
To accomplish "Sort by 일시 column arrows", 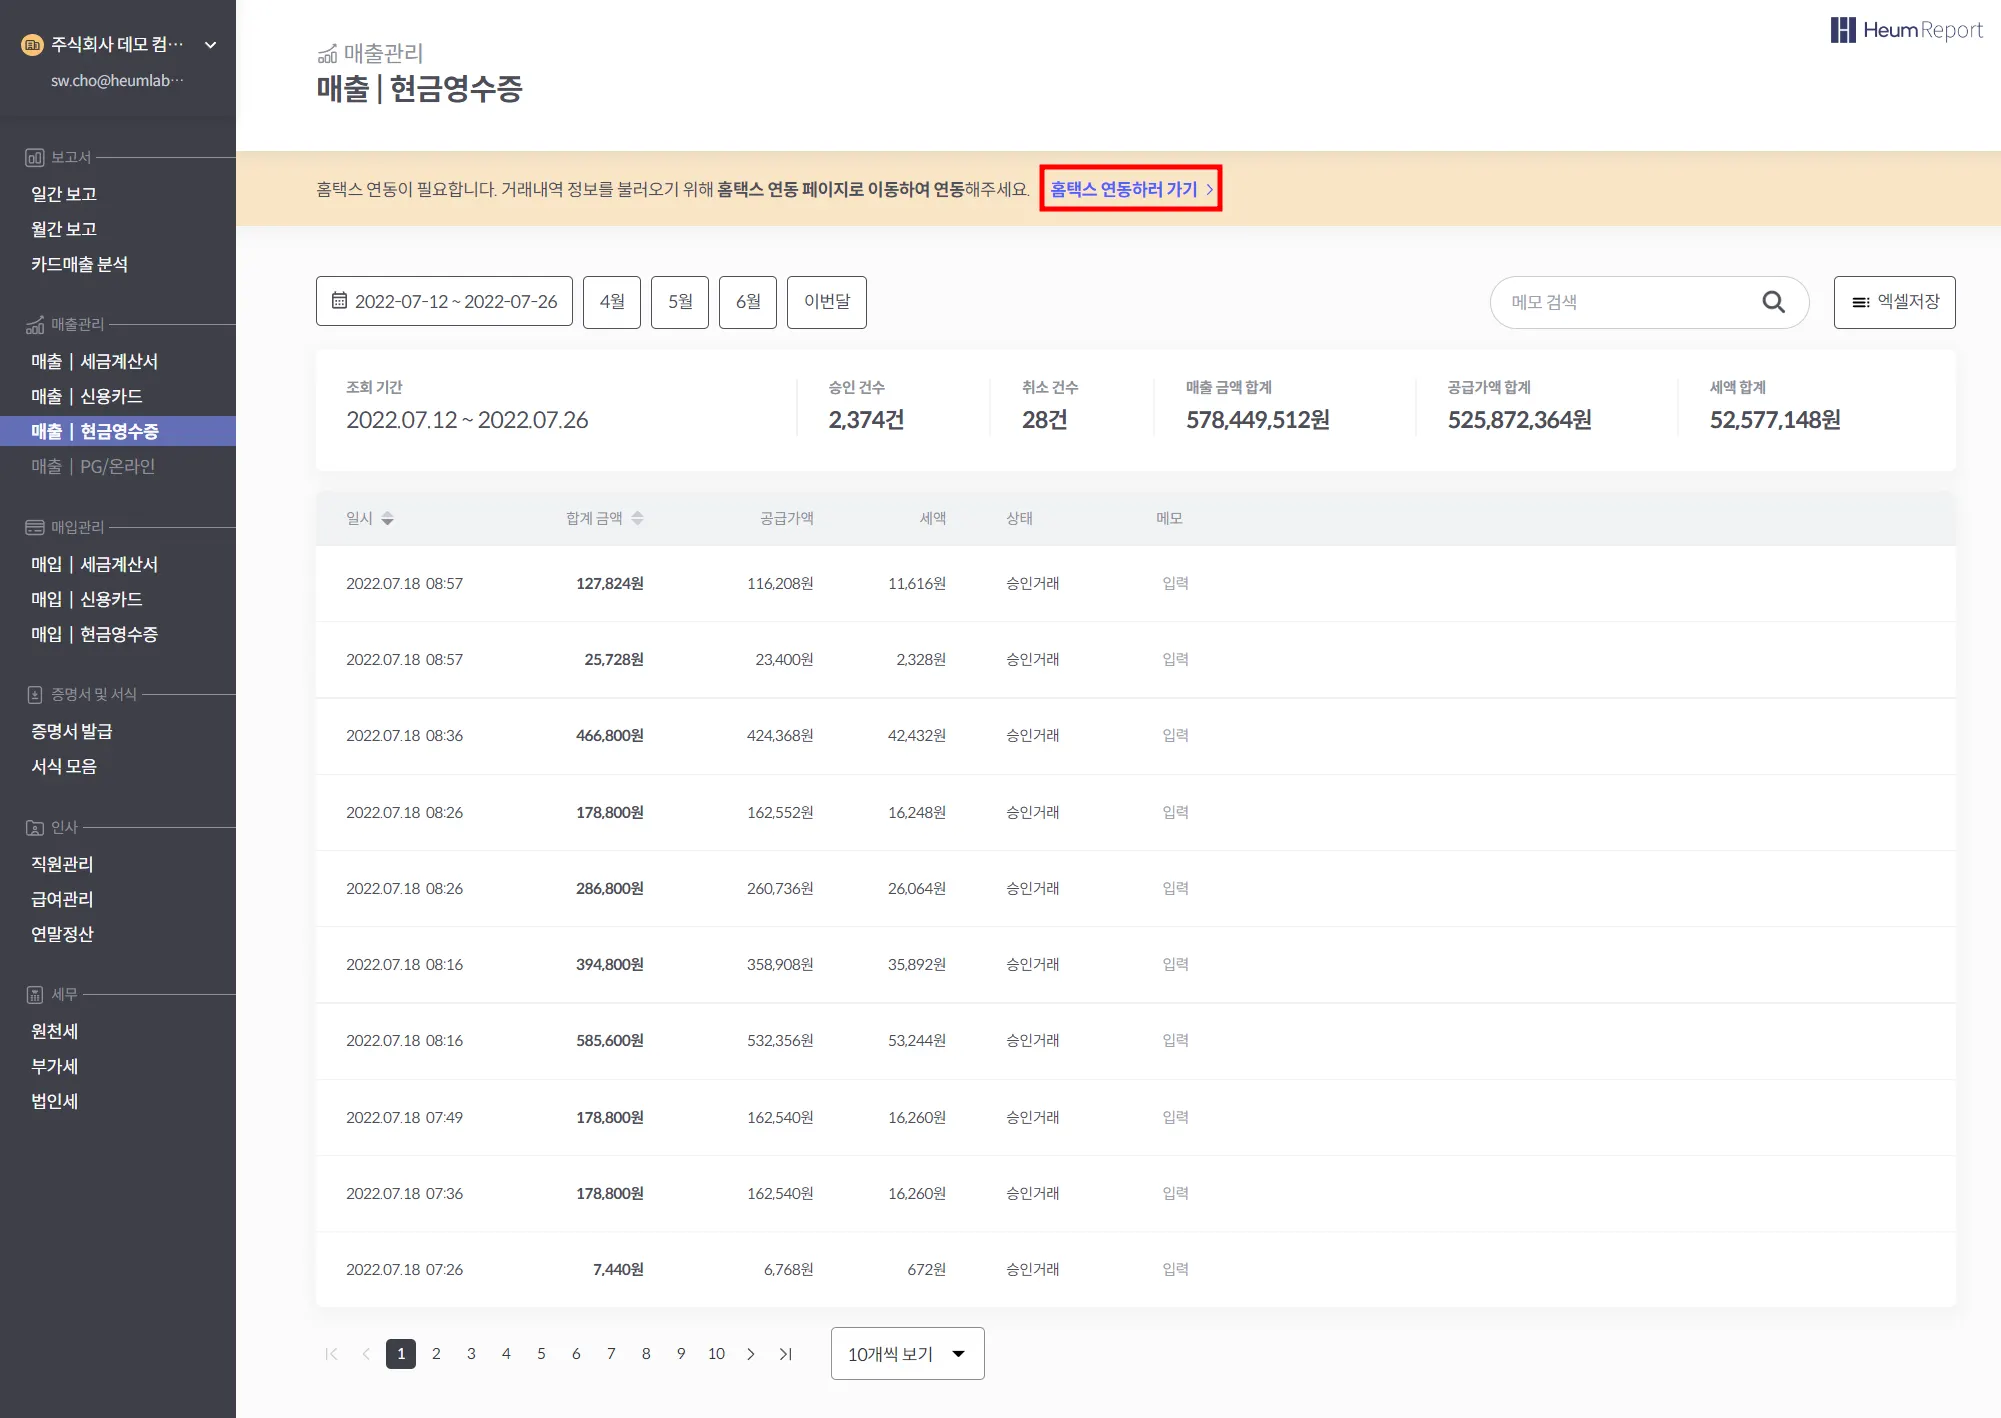I will [x=387, y=518].
